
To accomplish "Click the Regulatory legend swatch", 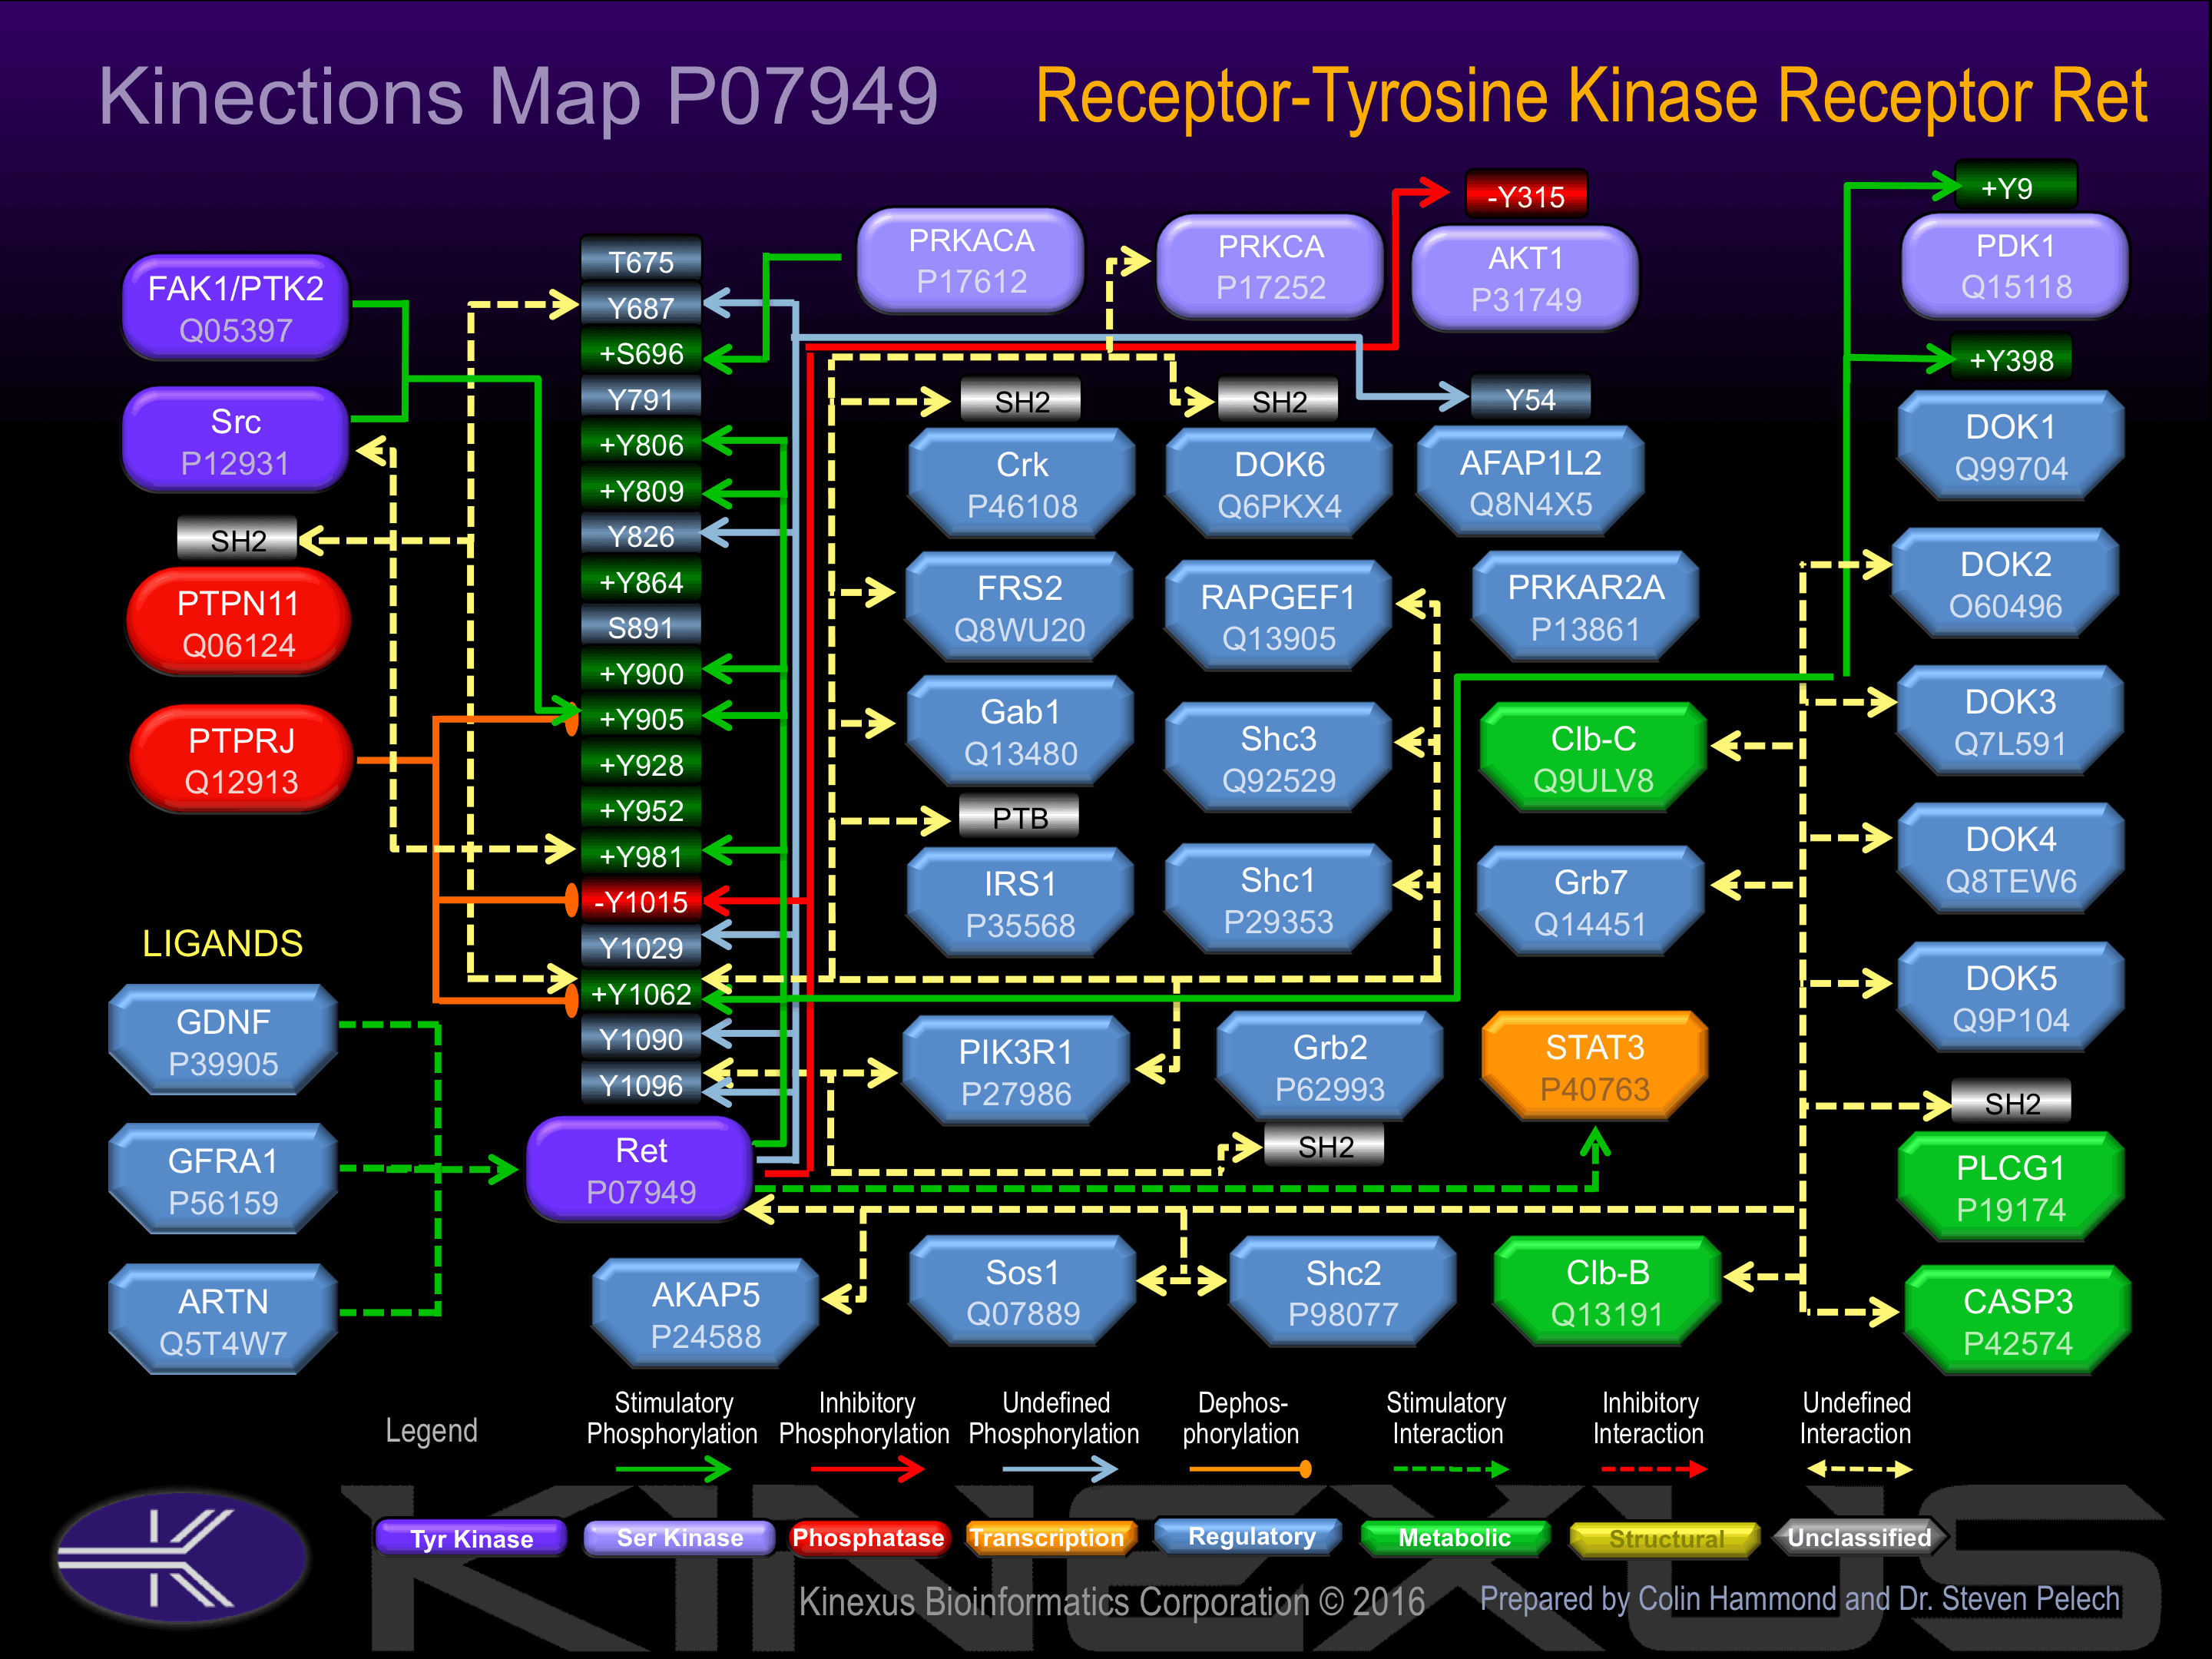I will 1249,1536.
